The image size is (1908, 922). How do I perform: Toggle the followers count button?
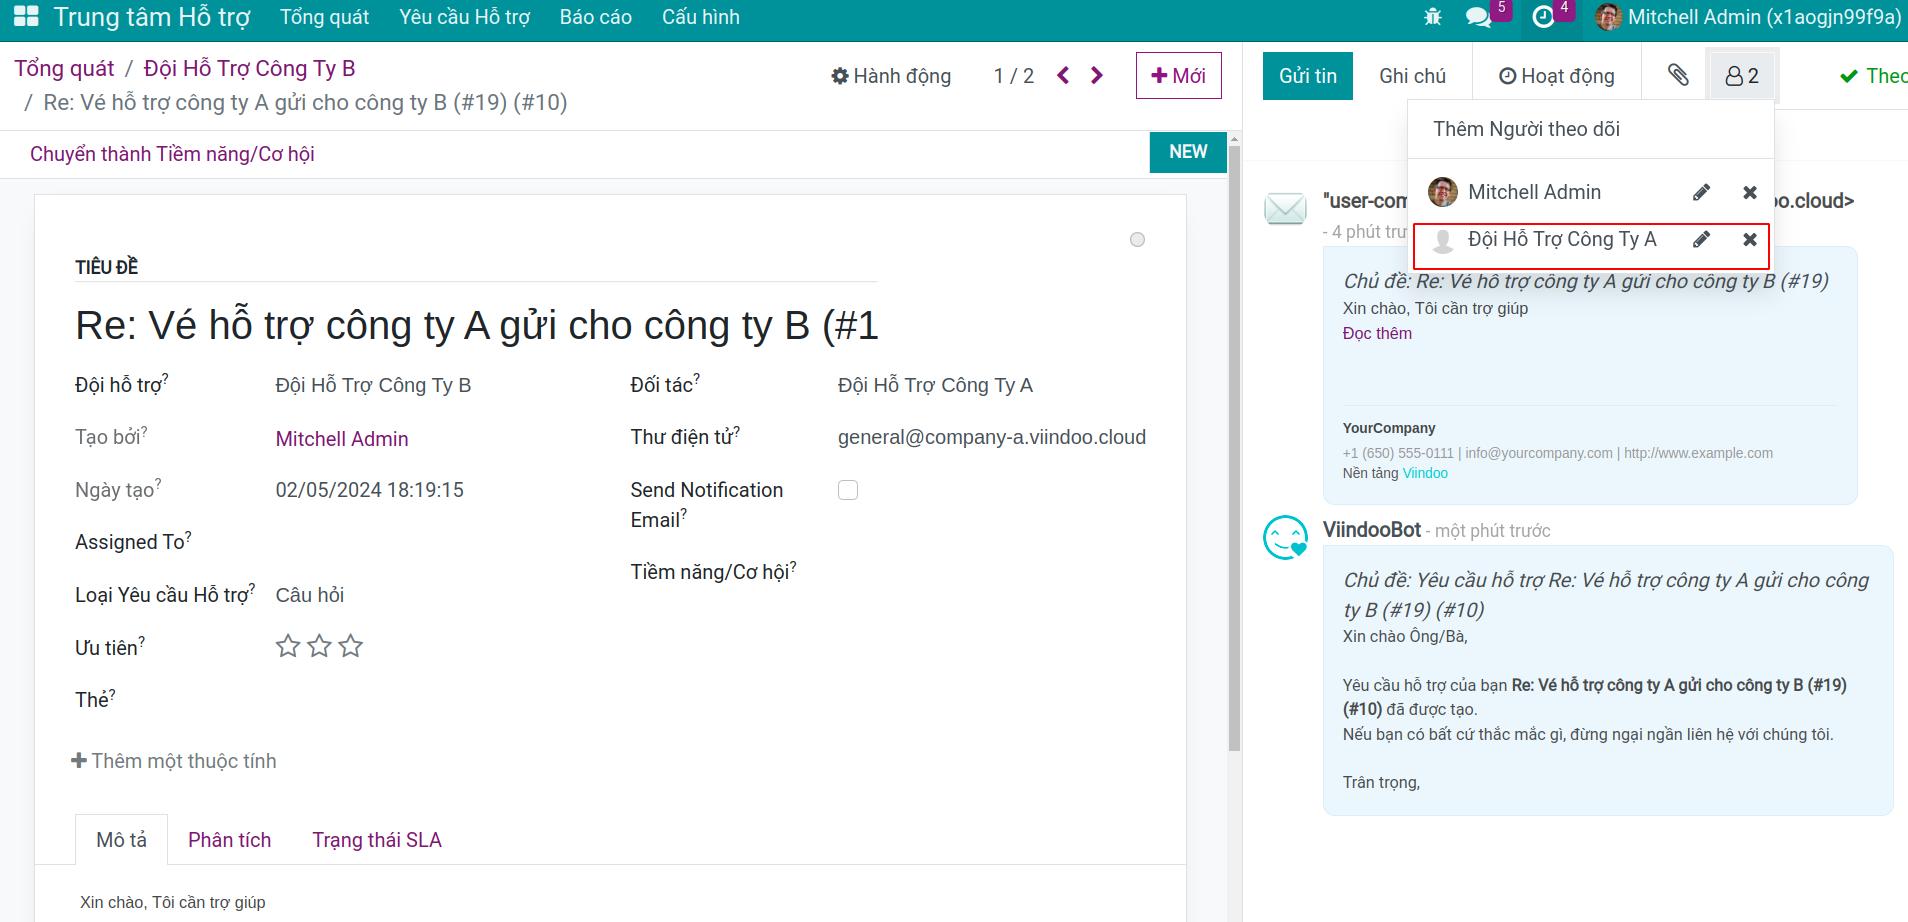coord(1742,76)
